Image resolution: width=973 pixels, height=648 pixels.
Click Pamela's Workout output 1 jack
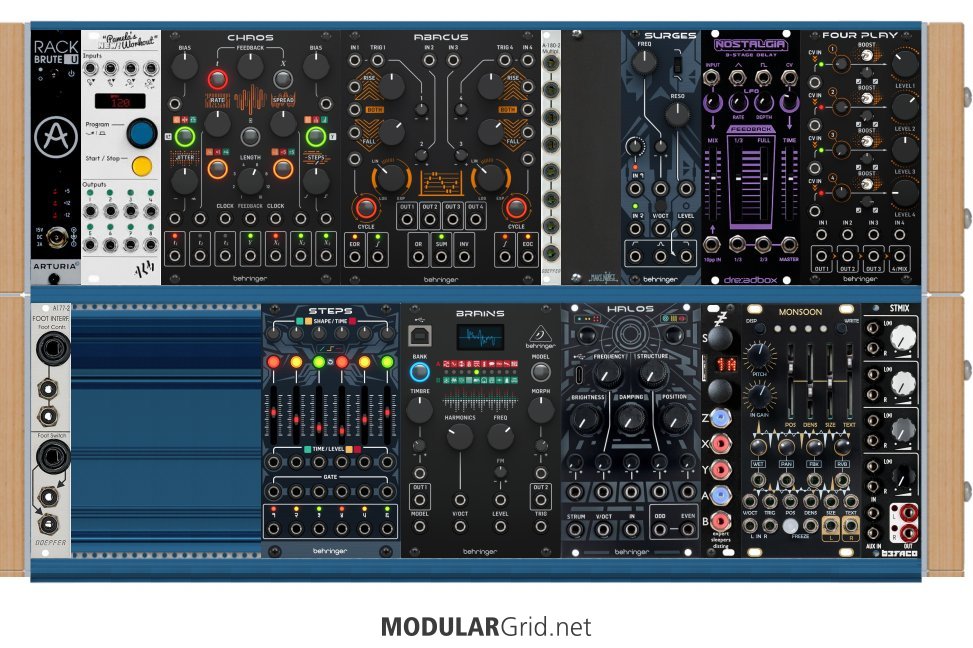(91, 212)
